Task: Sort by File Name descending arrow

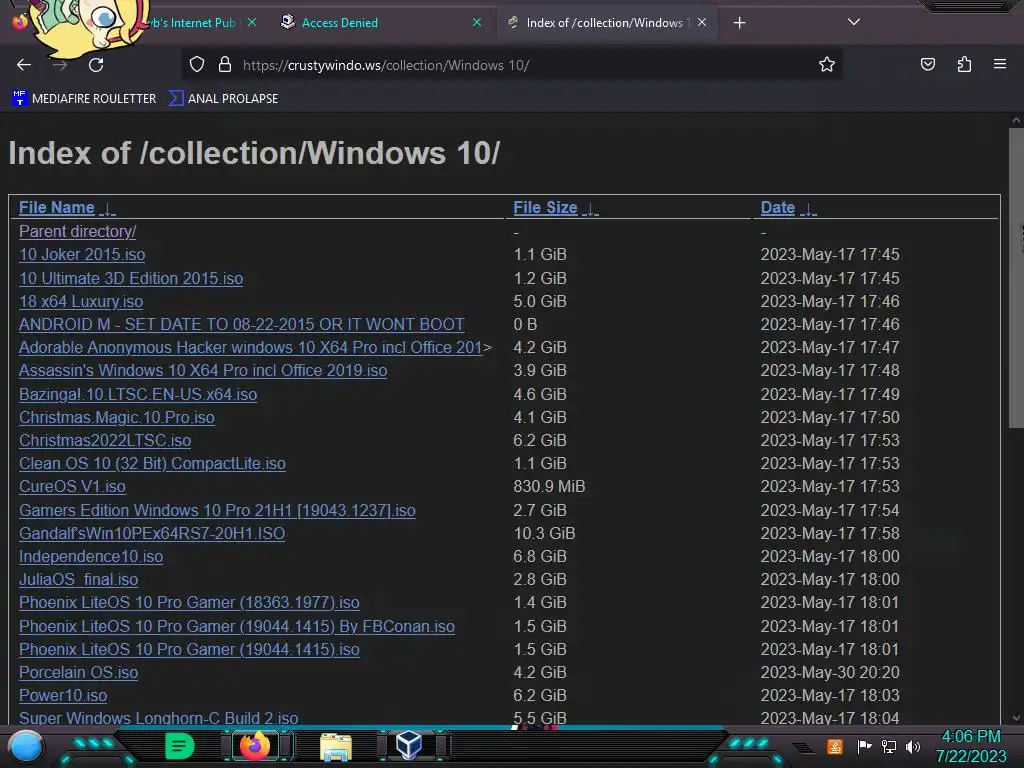Action: 107,208
